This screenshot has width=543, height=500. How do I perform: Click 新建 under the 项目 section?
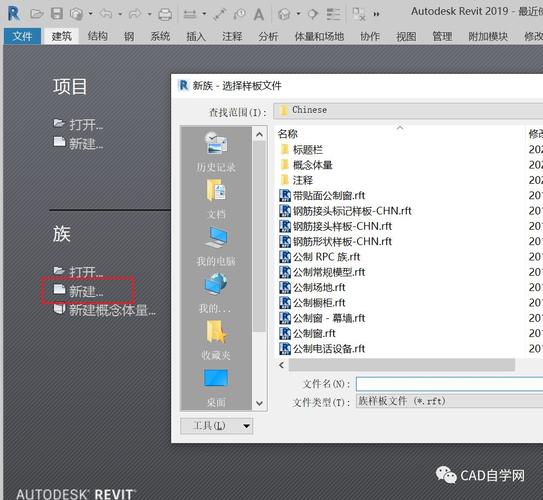pyautogui.click(x=79, y=143)
